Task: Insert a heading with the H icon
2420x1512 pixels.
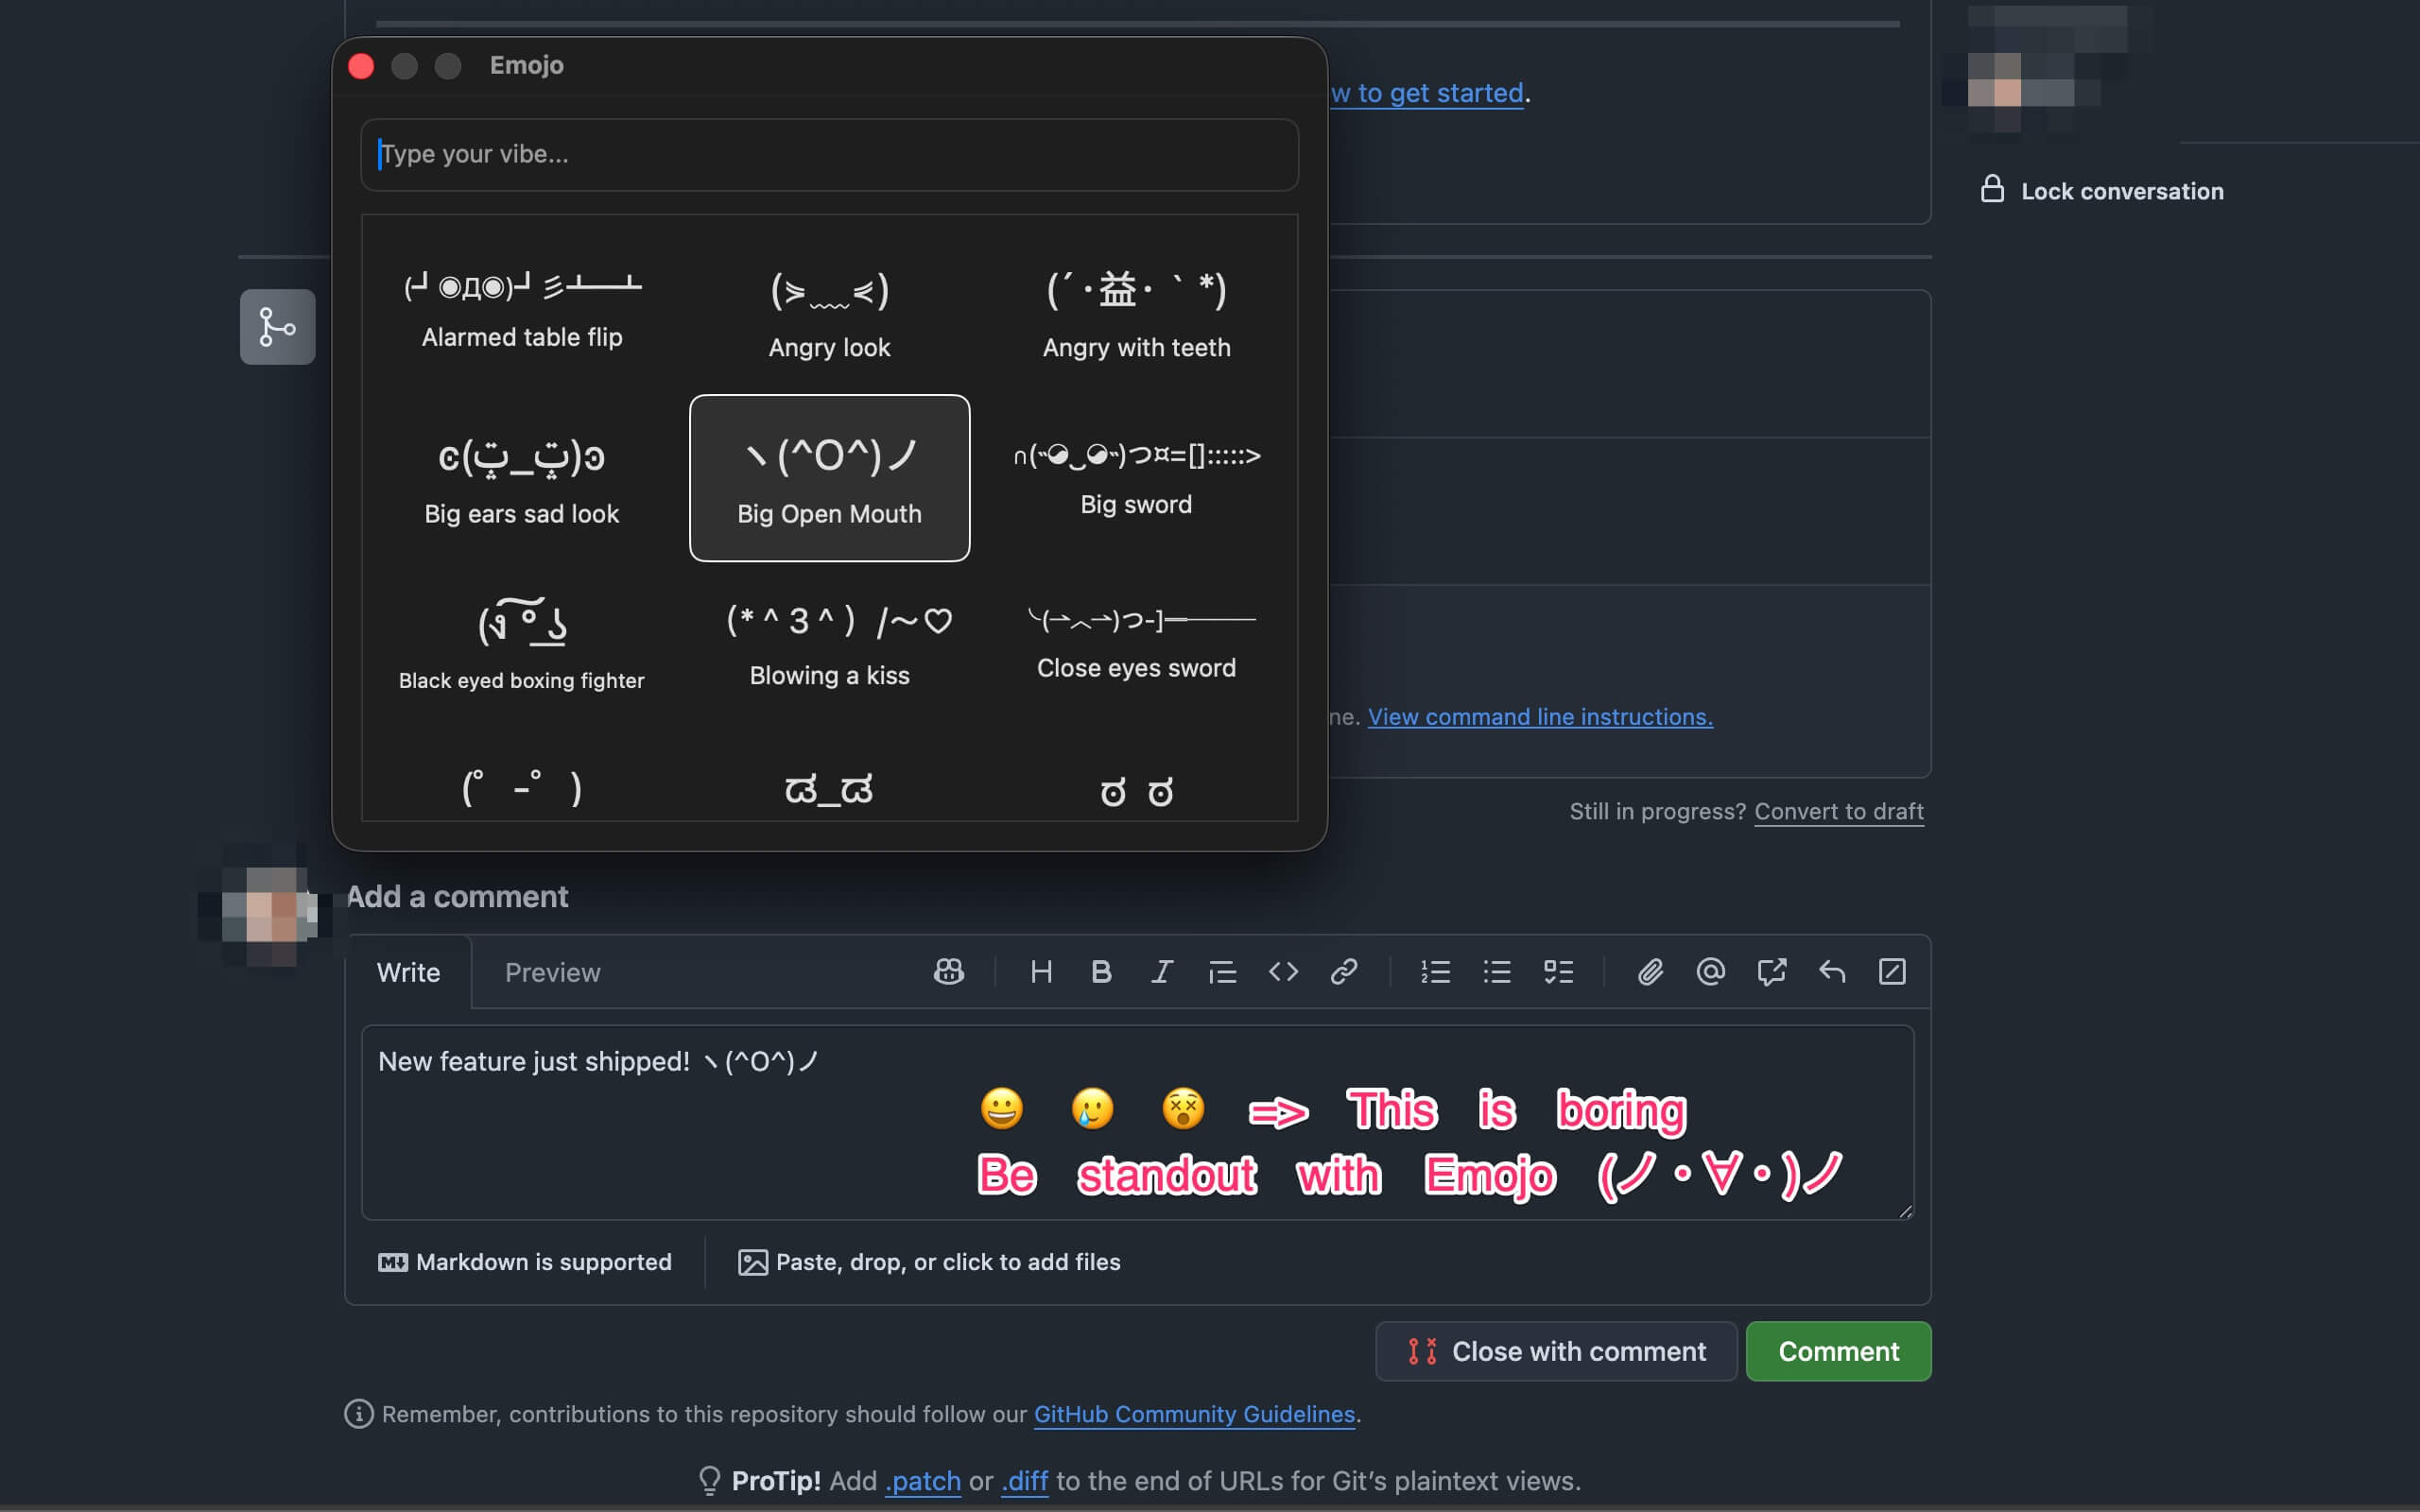Action: [x=1041, y=972]
